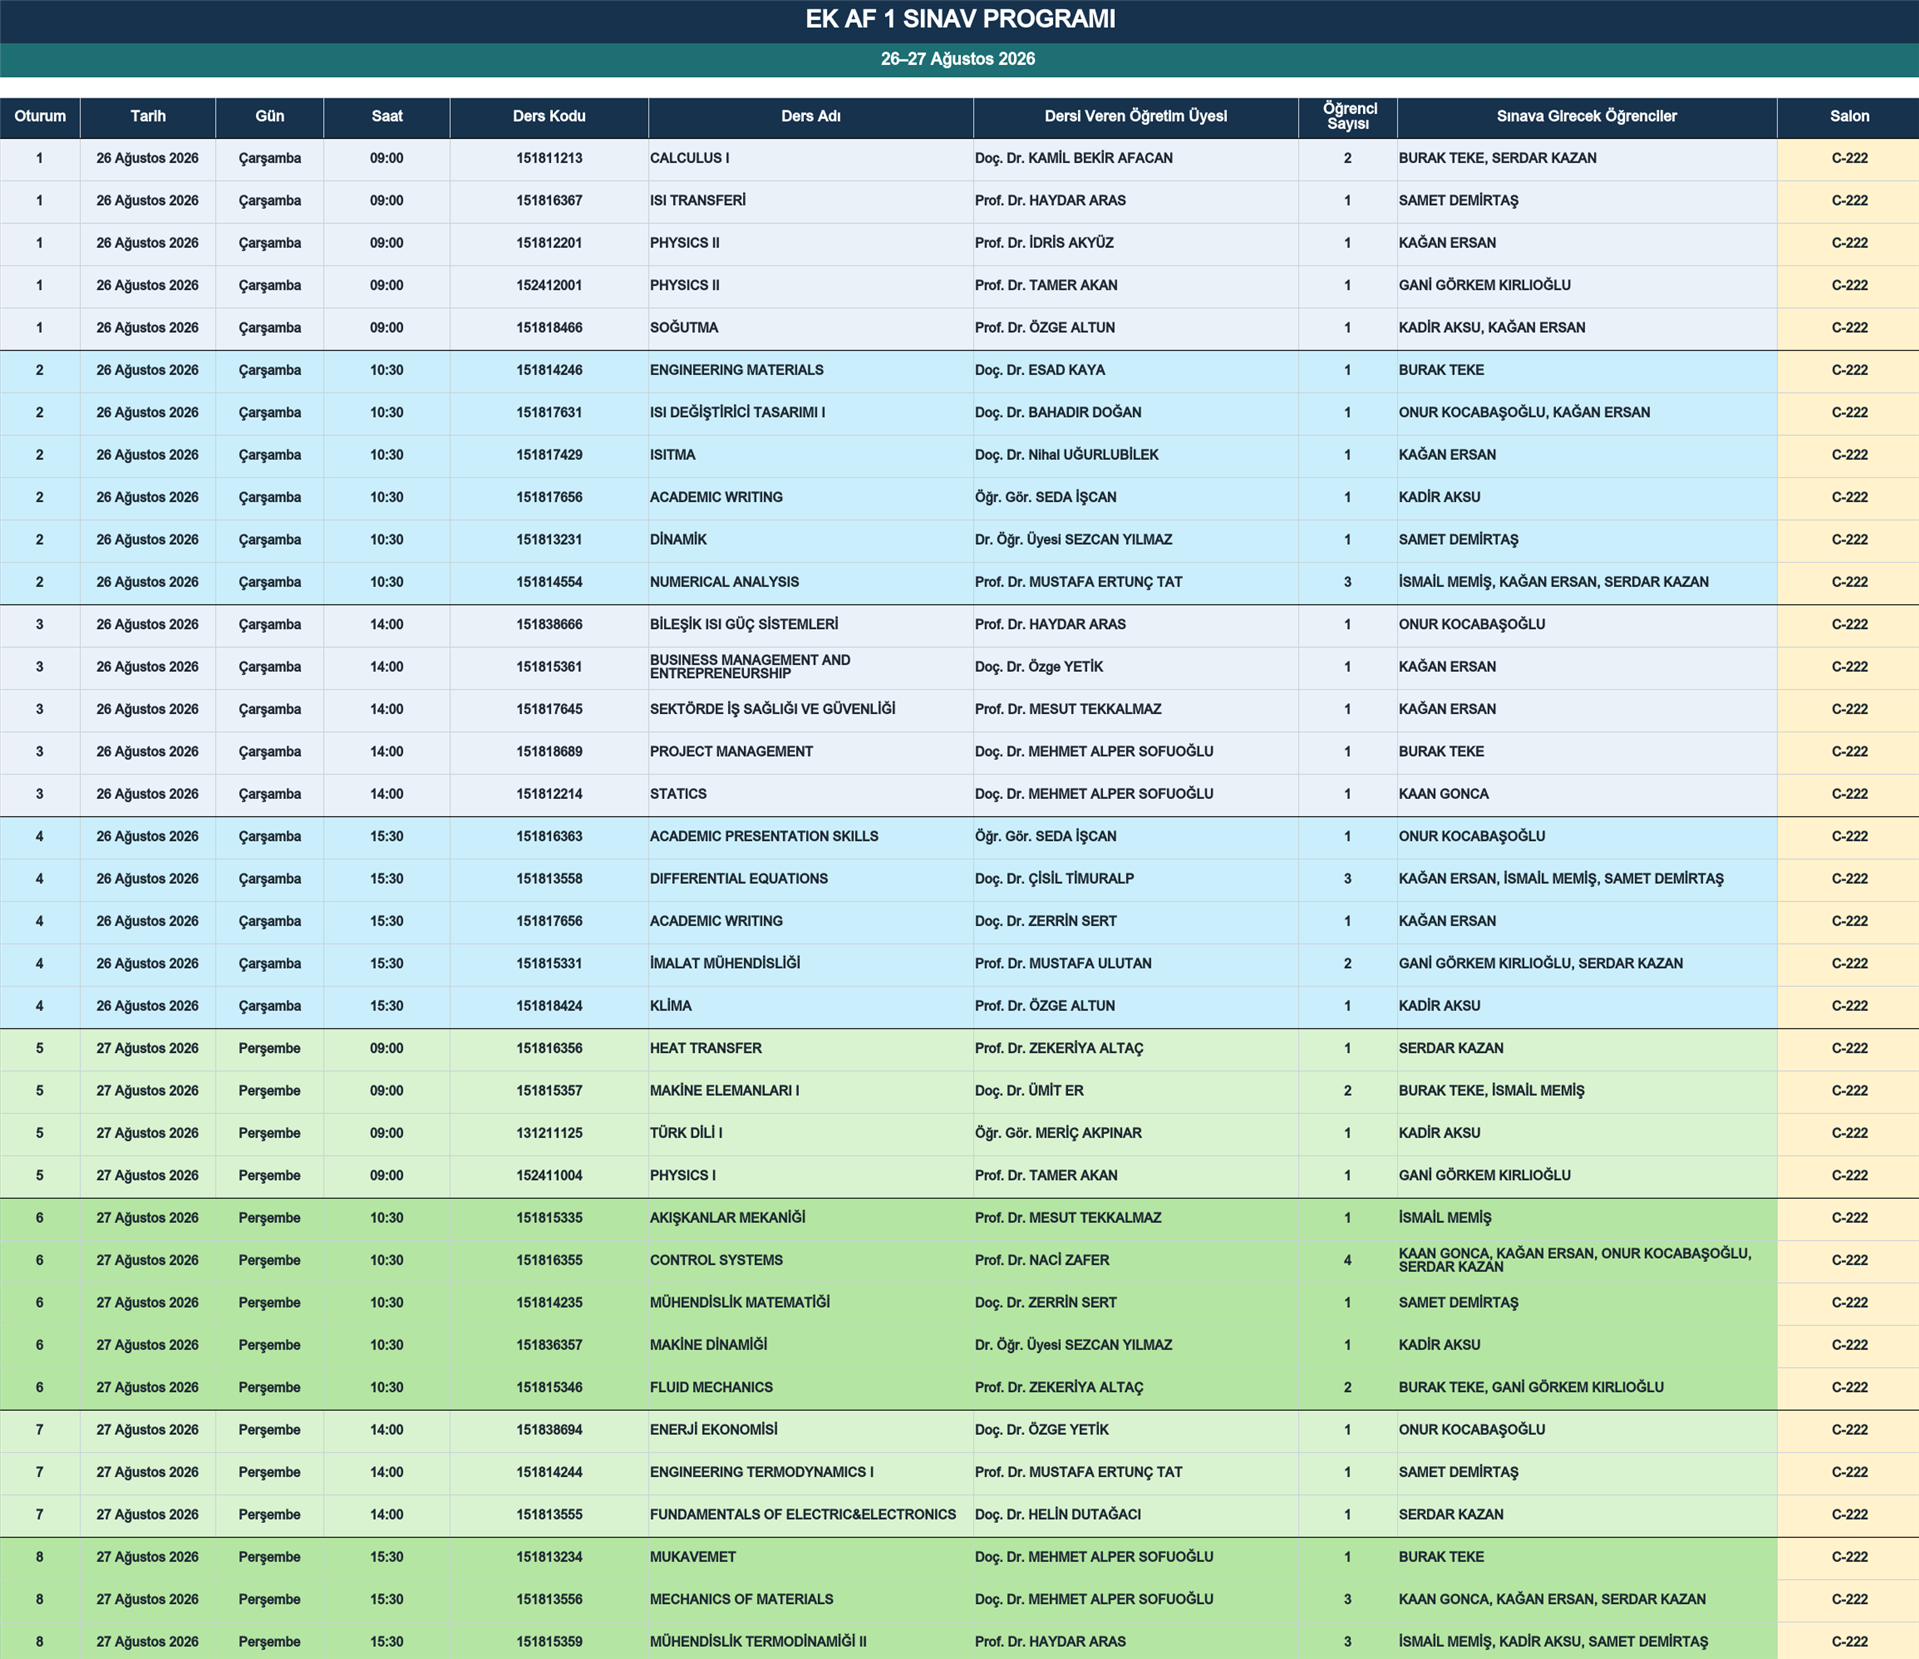Click the 'MAKİNE DİNAMİĞİ' course cell

tap(811, 1345)
